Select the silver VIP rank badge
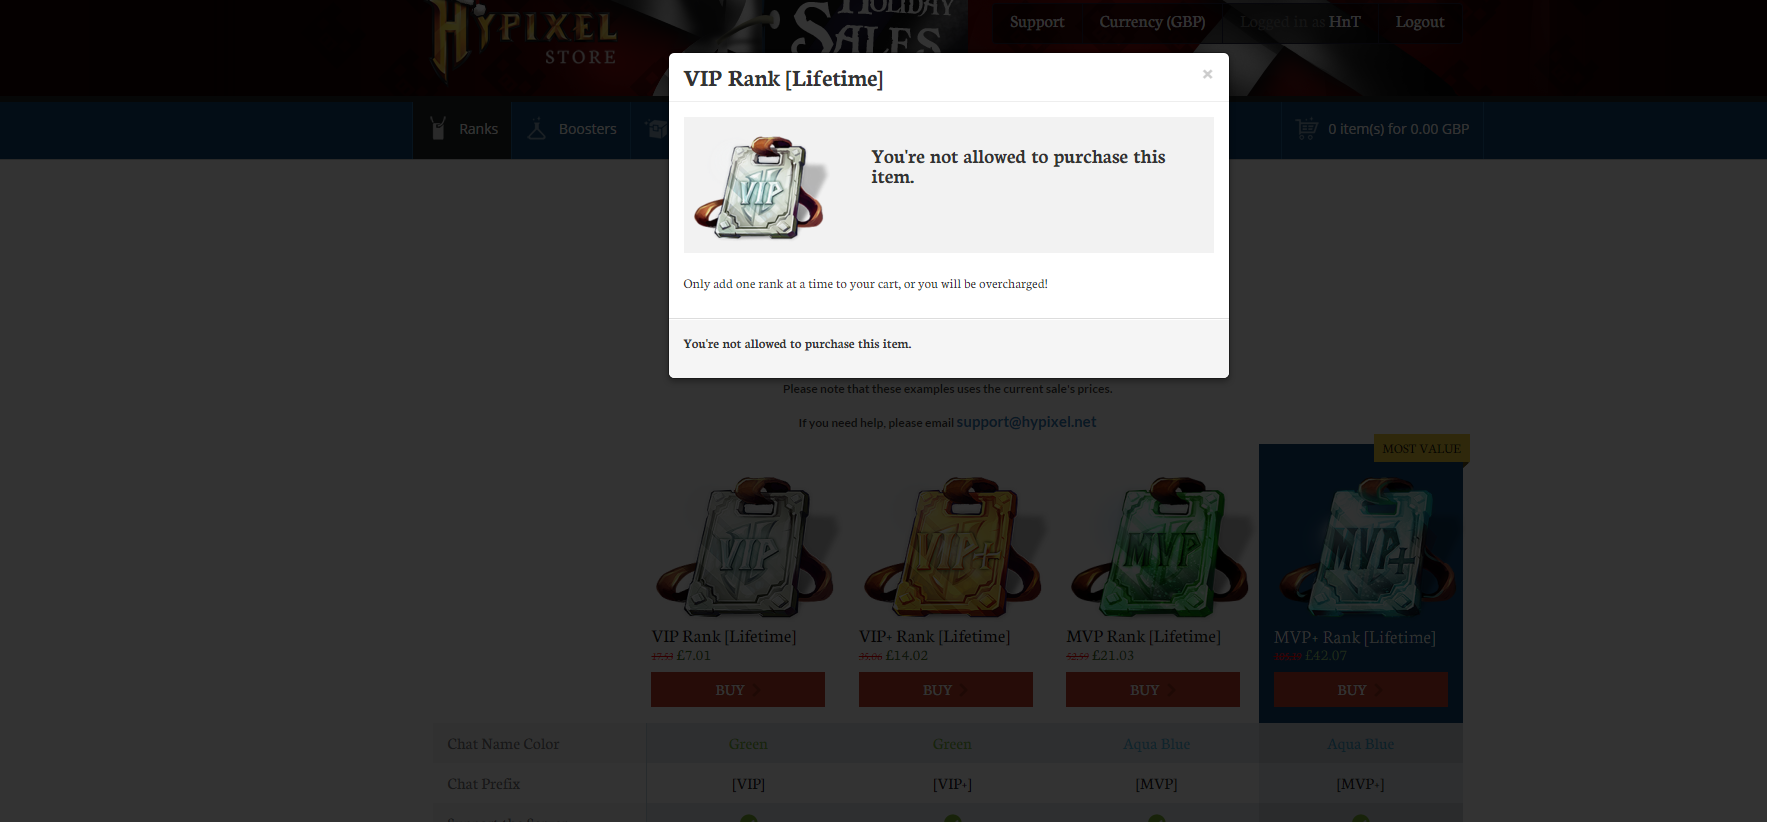The width and height of the screenshot is (1767, 822). [744, 546]
